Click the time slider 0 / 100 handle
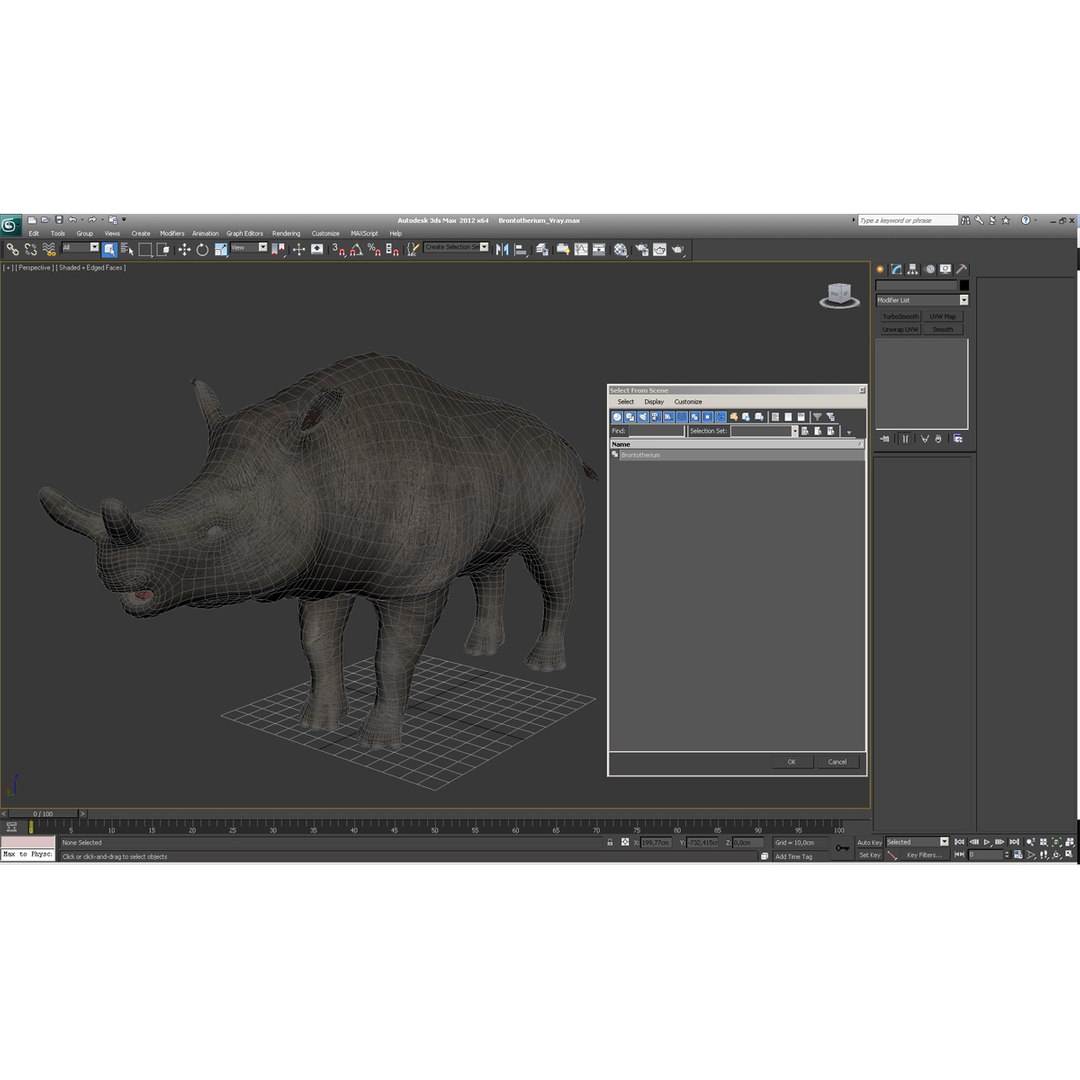Viewport: 1080px width, 1080px height. tap(43, 813)
